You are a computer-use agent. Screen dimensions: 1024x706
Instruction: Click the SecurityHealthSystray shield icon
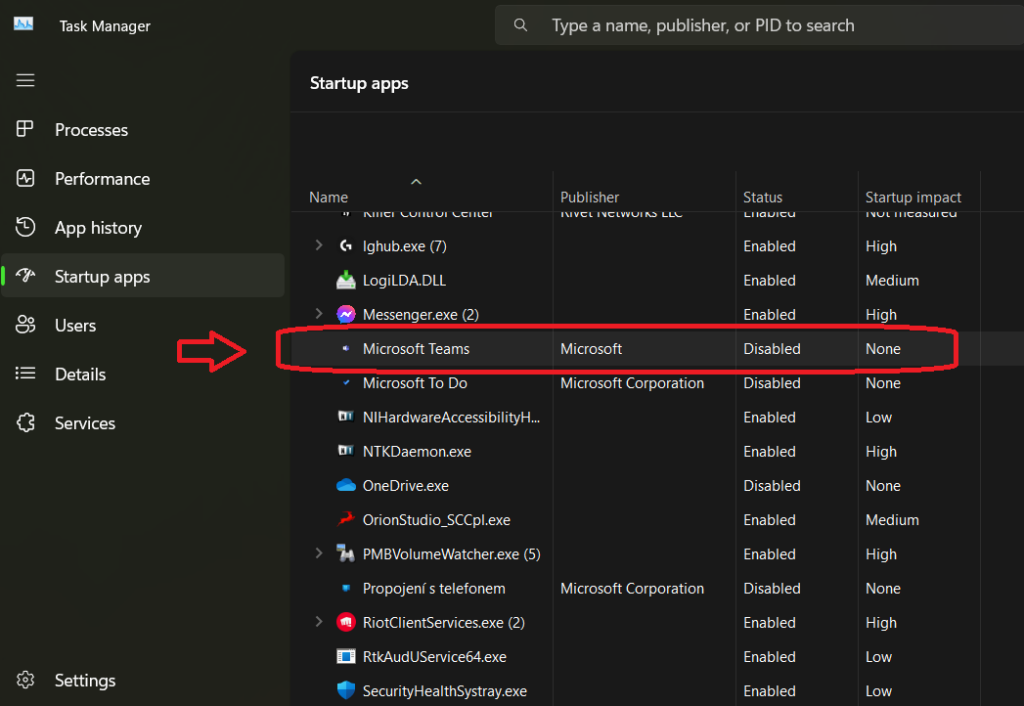point(345,690)
